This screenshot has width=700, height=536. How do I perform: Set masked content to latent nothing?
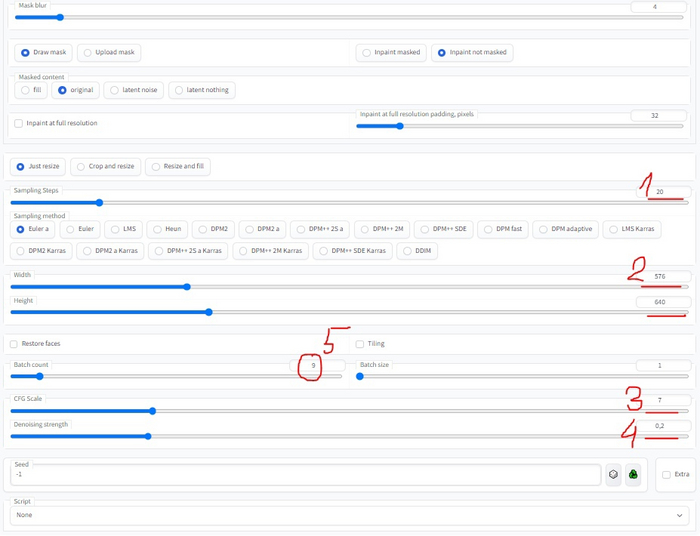tap(202, 90)
